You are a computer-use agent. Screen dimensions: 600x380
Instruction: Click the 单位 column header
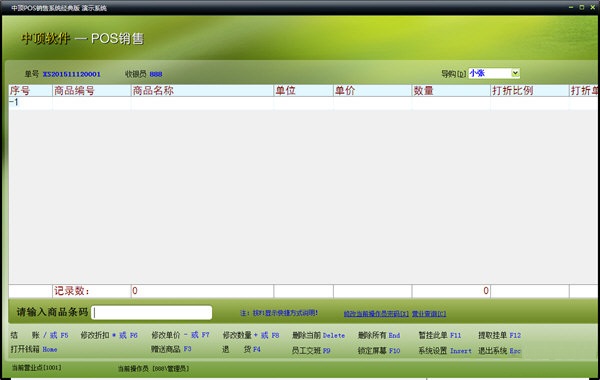(x=303, y=91)
